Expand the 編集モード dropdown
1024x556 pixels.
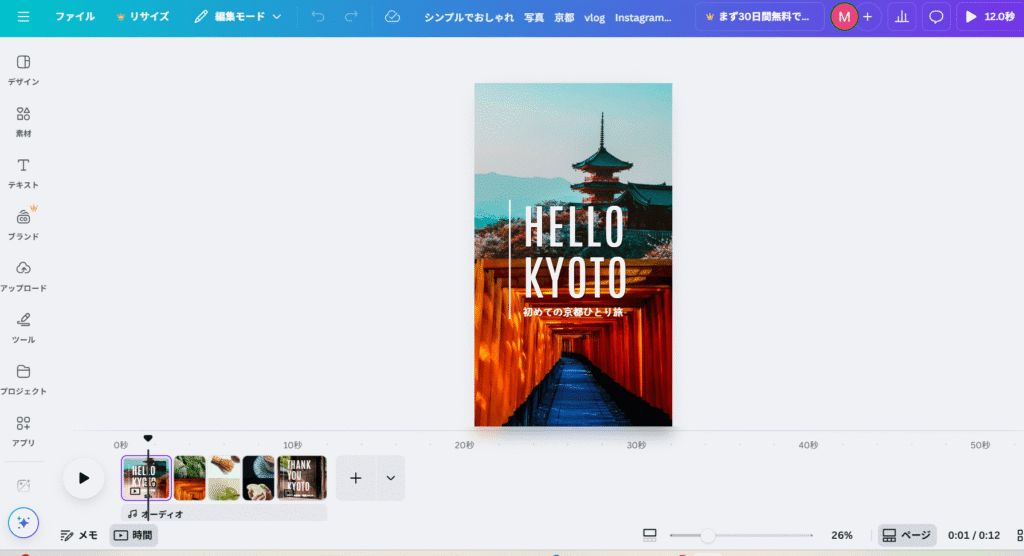238,17
